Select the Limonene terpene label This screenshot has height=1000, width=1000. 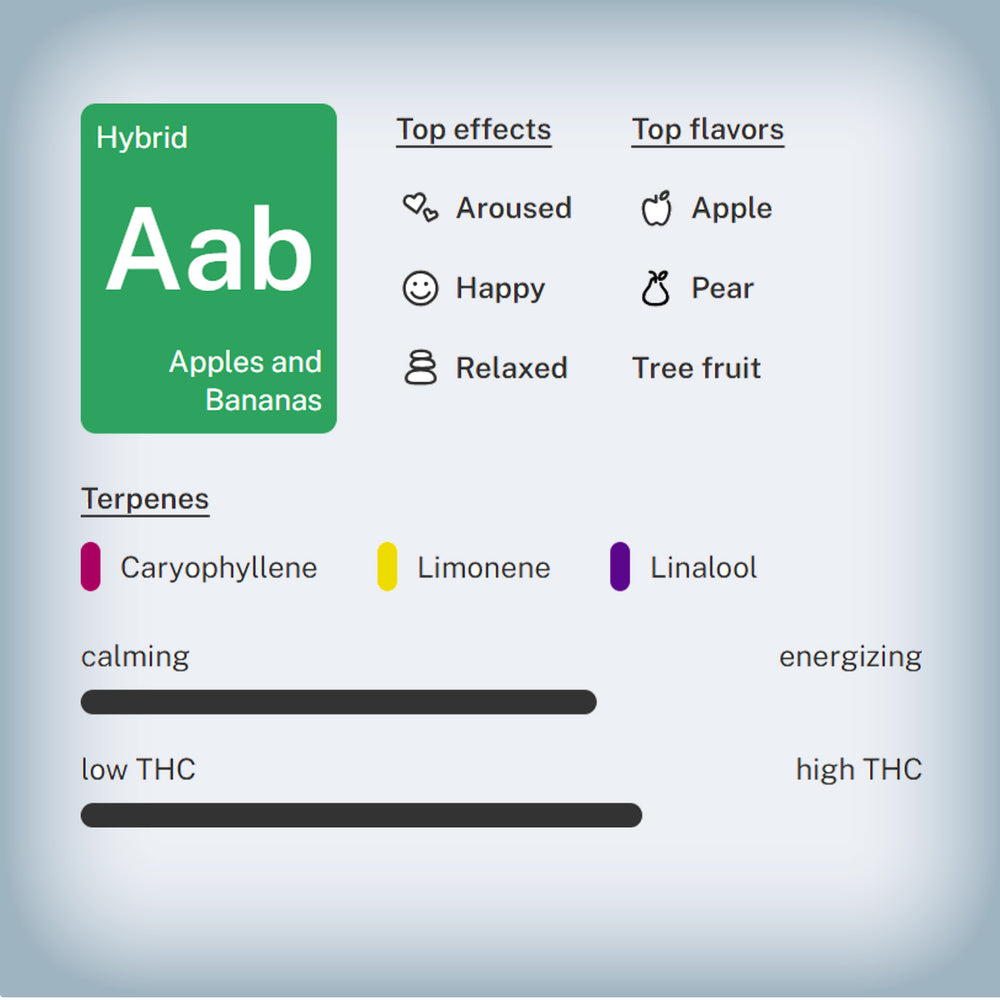tap(483, 568)
